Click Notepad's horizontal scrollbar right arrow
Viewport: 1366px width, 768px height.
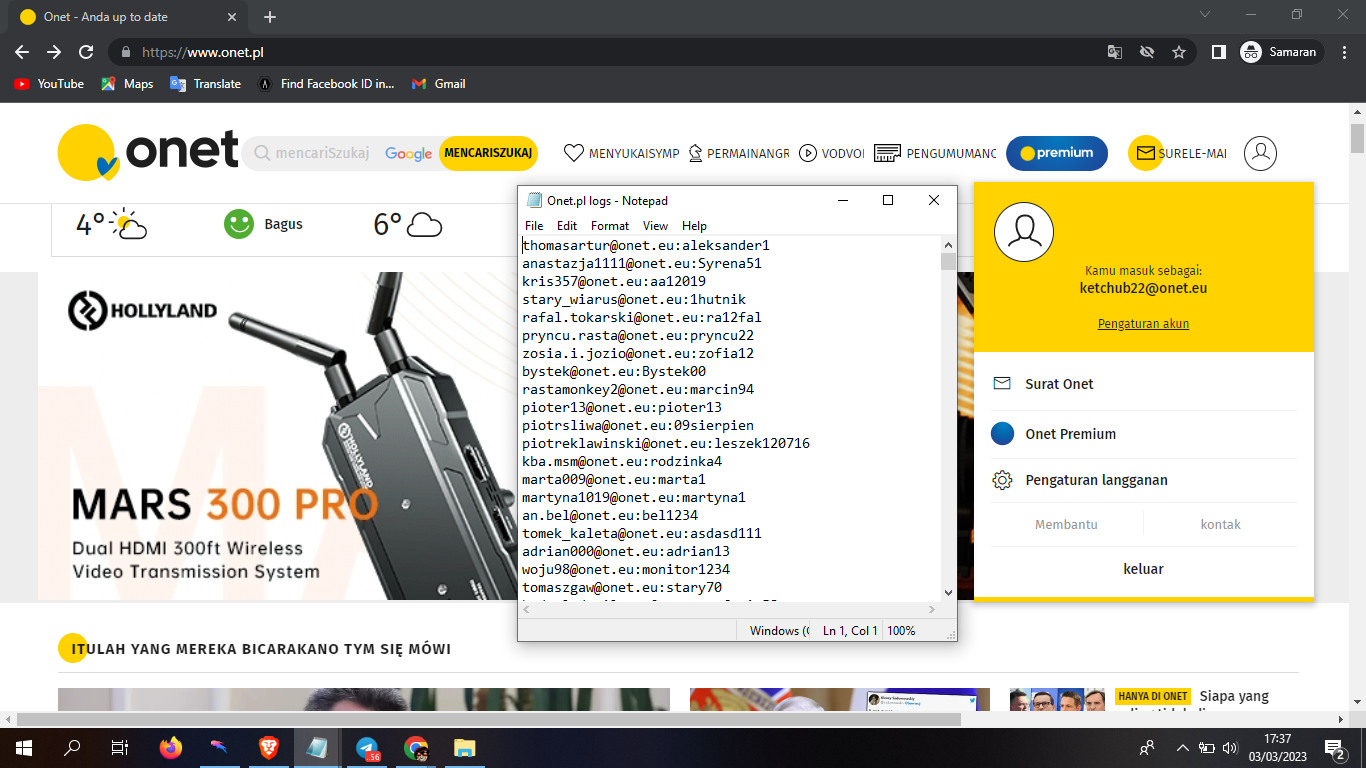(931, 610)
